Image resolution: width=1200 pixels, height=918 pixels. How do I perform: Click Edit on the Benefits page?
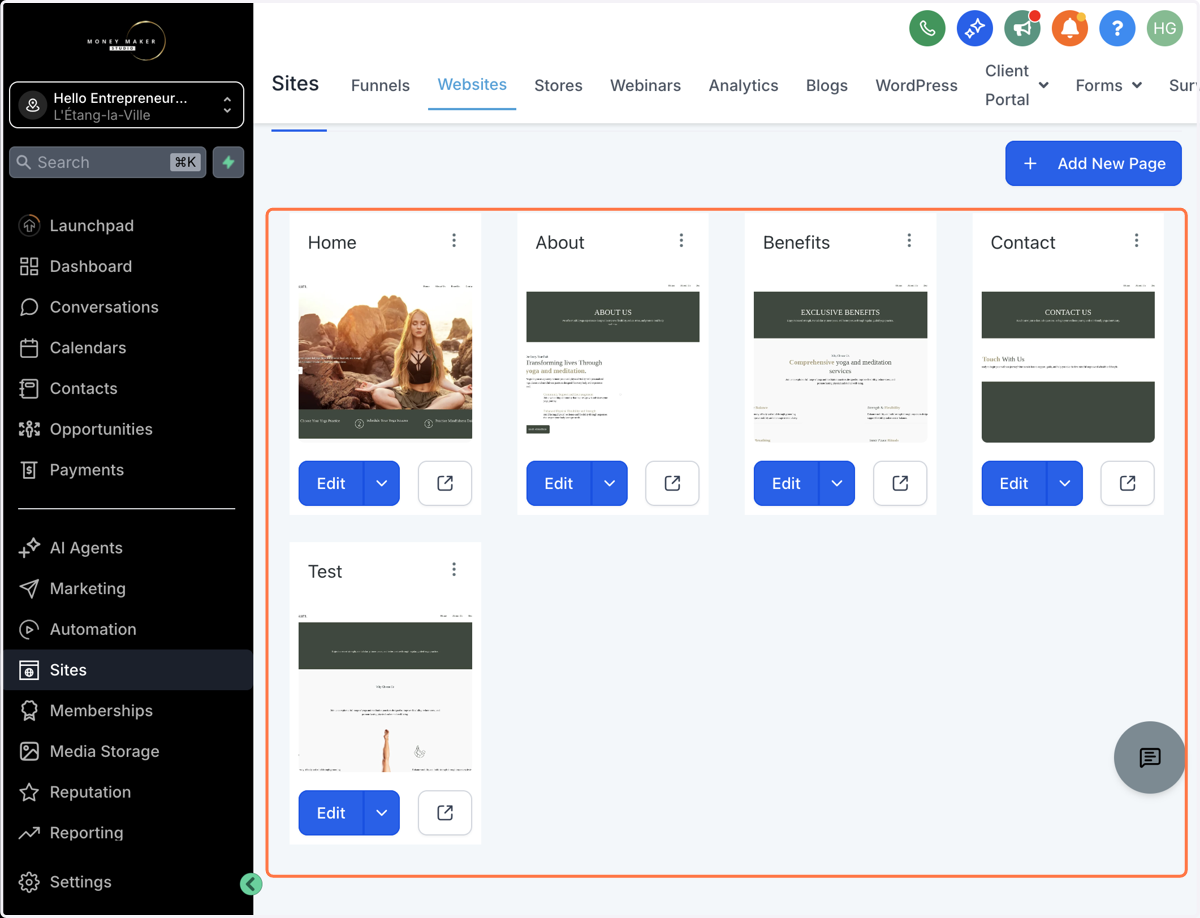click(786, 483)
